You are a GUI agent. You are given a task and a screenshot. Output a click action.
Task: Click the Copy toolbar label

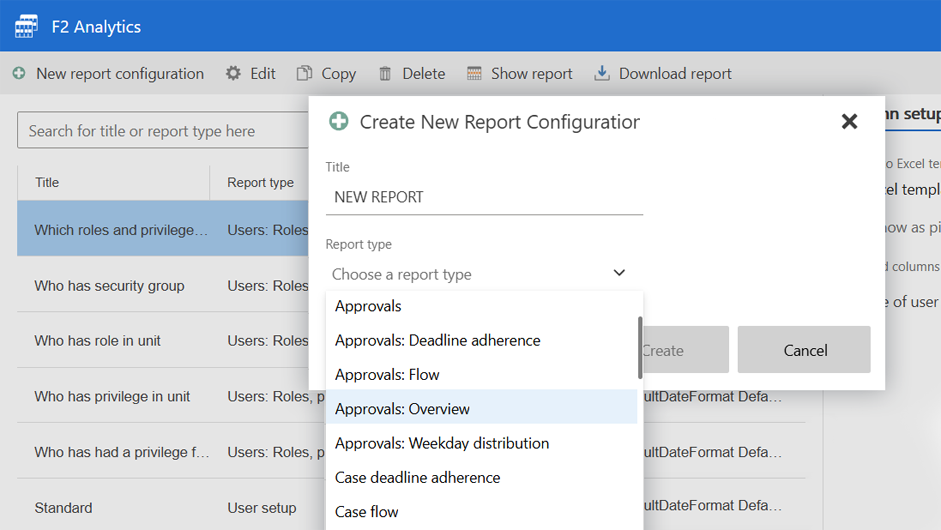(338, 74)
